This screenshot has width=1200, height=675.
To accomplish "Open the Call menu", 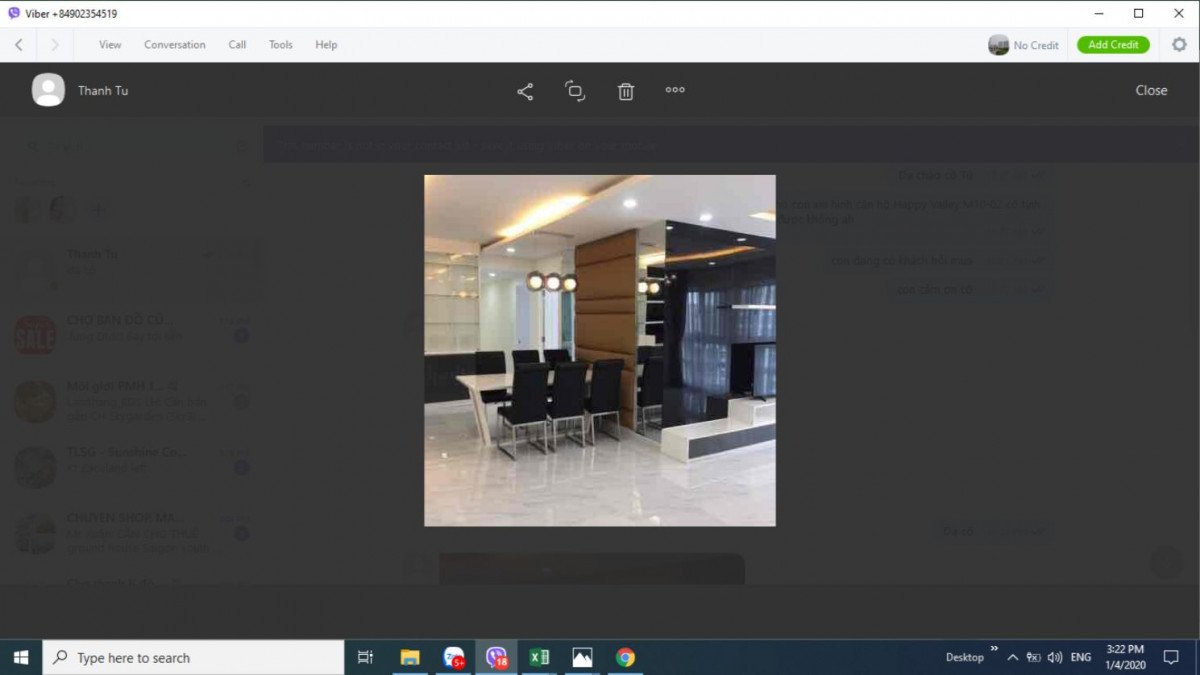I will tap(237, 45).
